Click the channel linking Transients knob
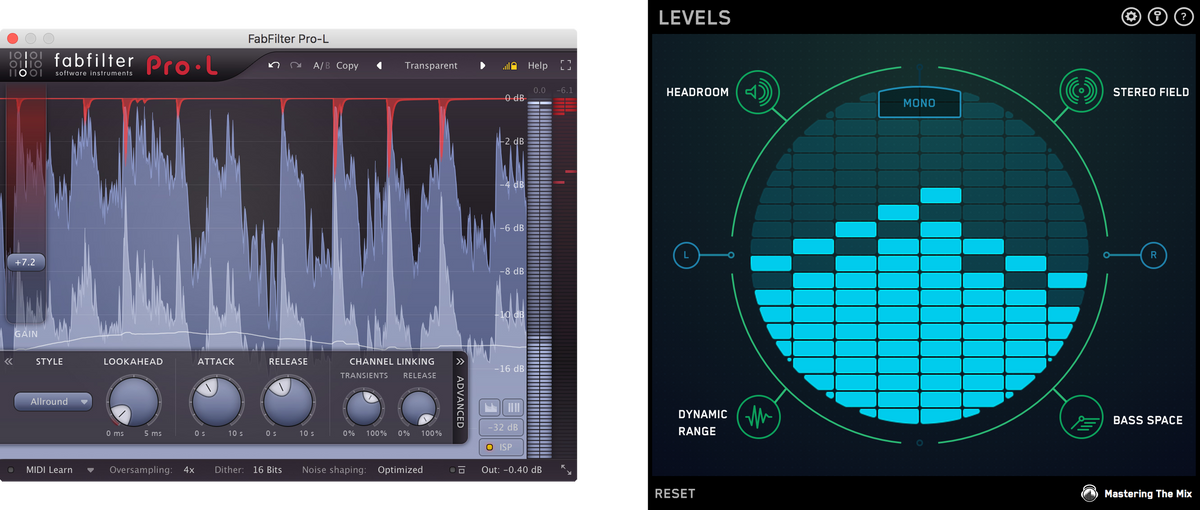 click(x=363, y=408)
